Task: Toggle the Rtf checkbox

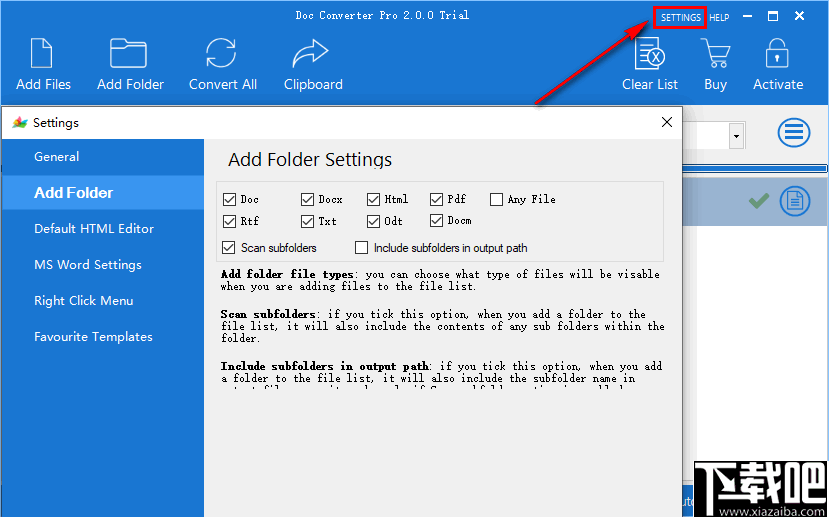Action: [x=229, y=221]
